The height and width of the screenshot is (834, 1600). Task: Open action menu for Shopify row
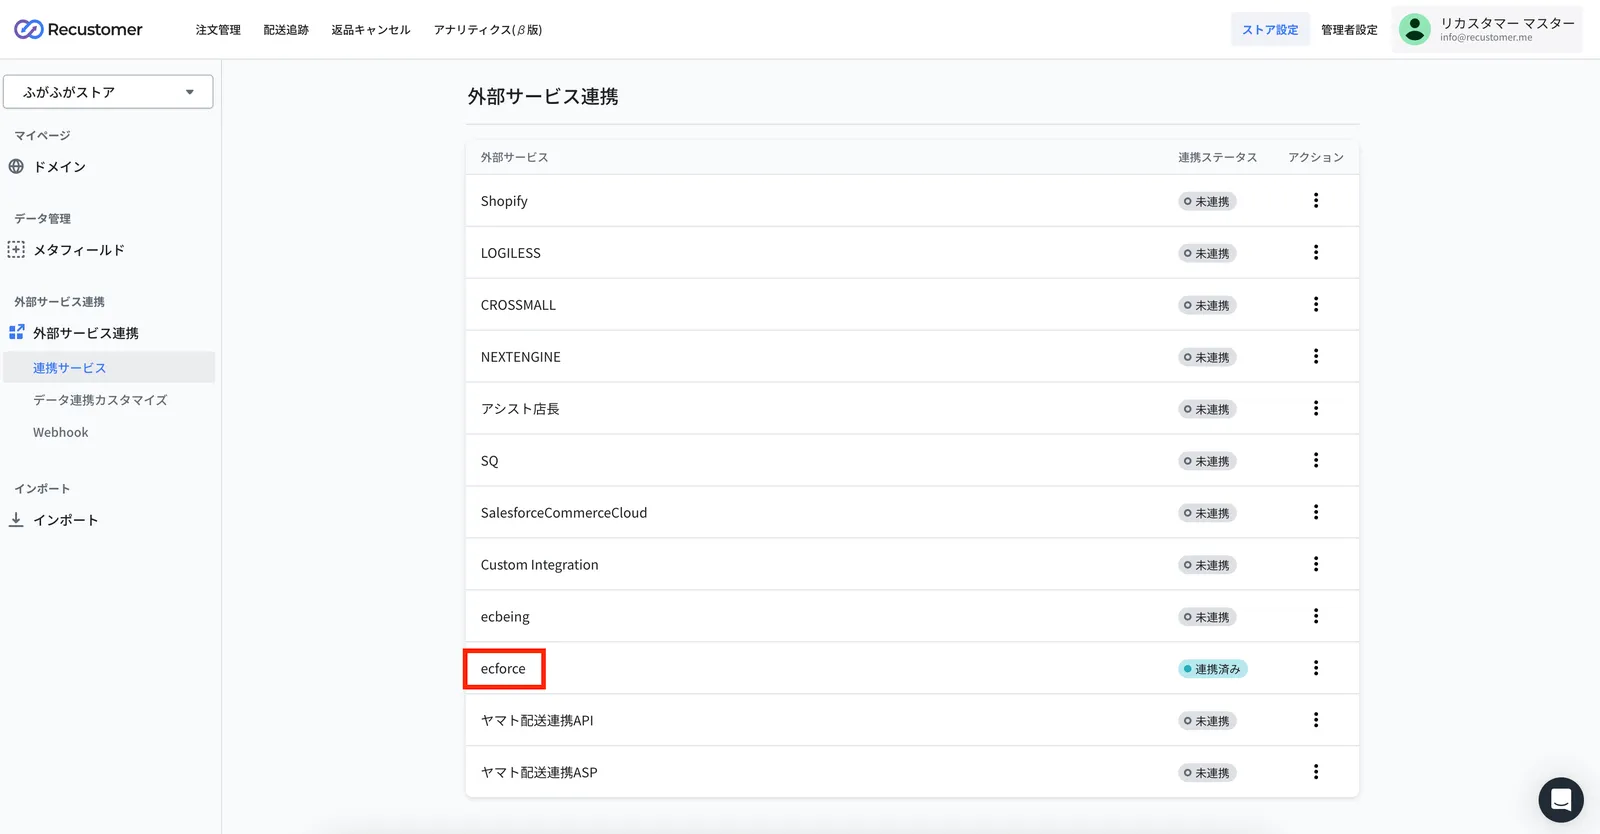1316,201
